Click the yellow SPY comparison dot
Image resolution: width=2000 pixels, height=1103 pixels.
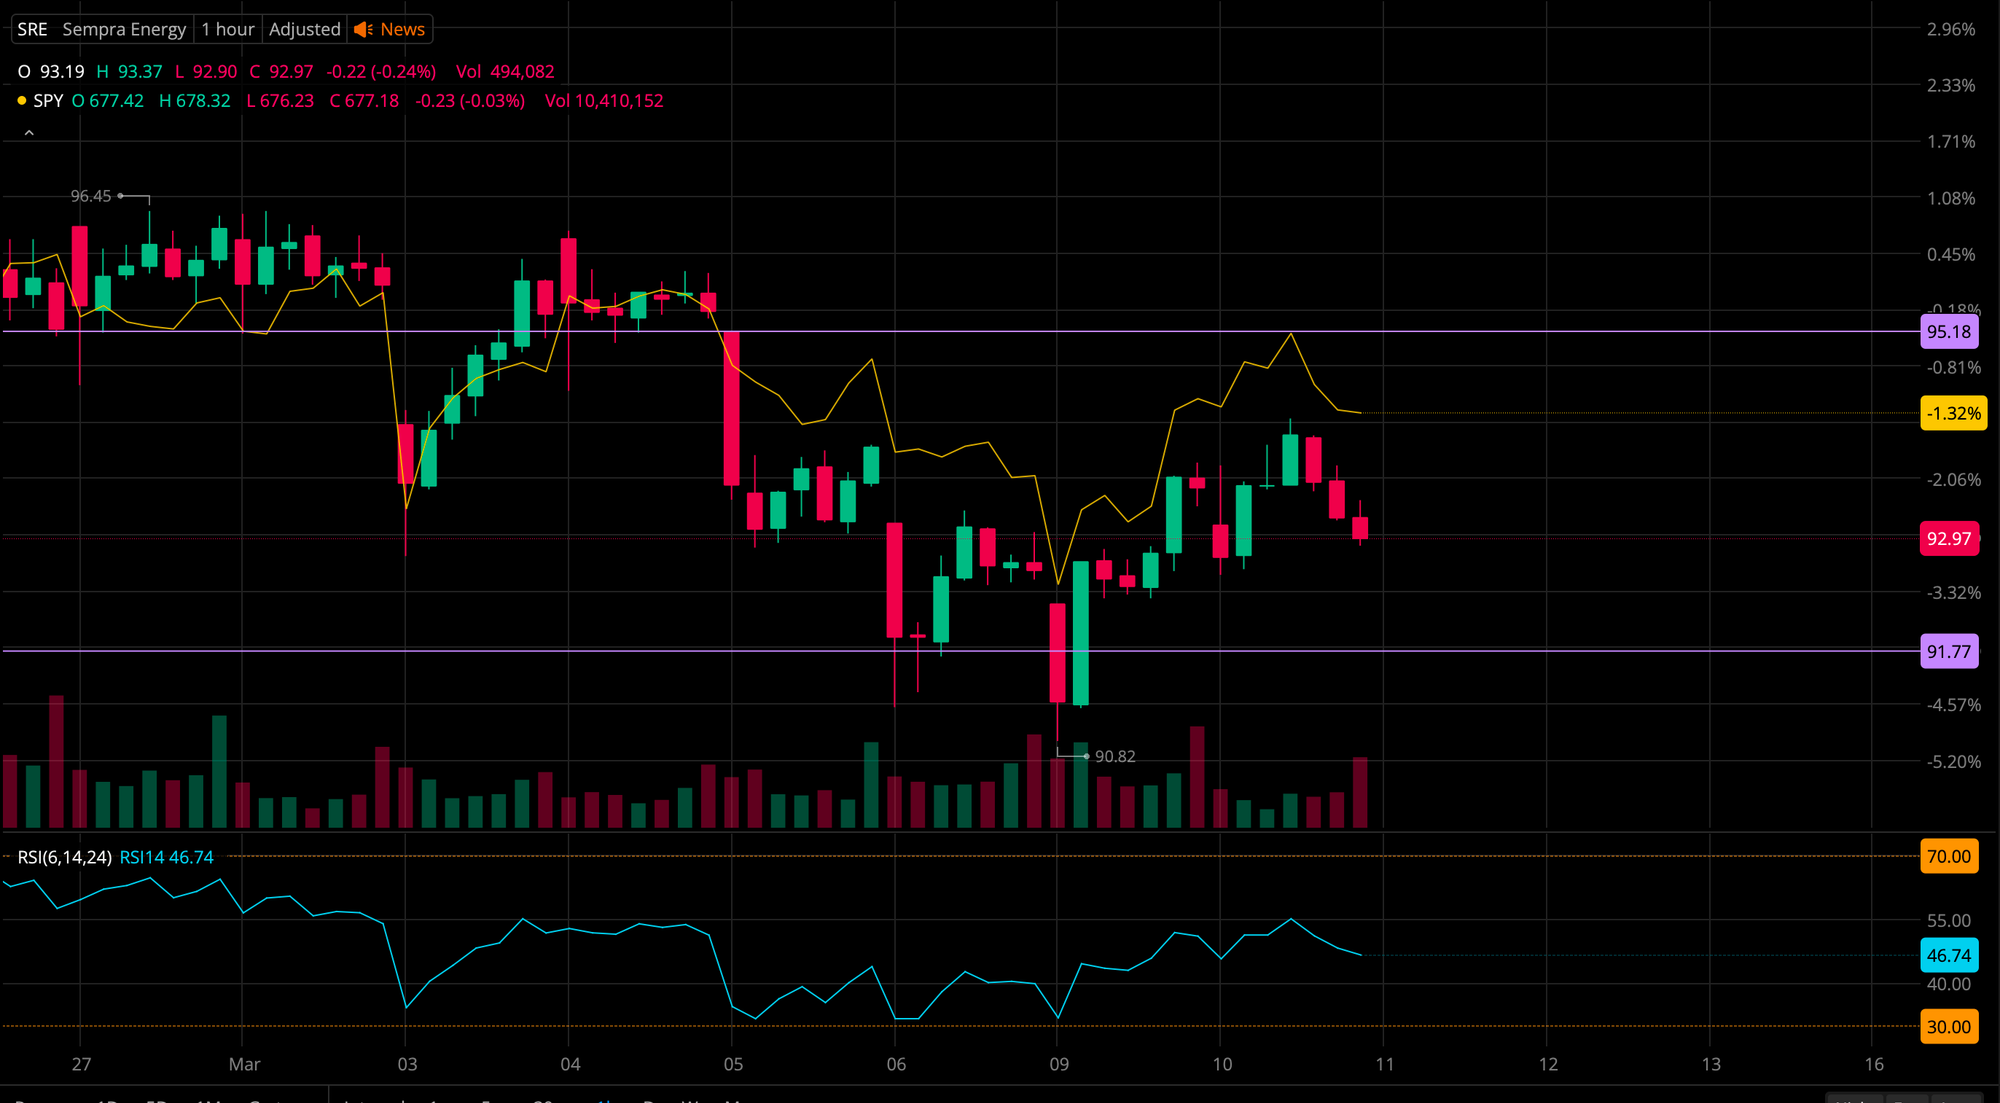coord(22,101)
